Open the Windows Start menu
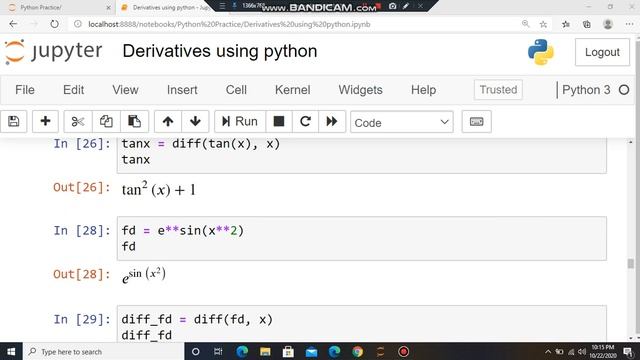This screenshot has height=360, width=640. (11, 351)
